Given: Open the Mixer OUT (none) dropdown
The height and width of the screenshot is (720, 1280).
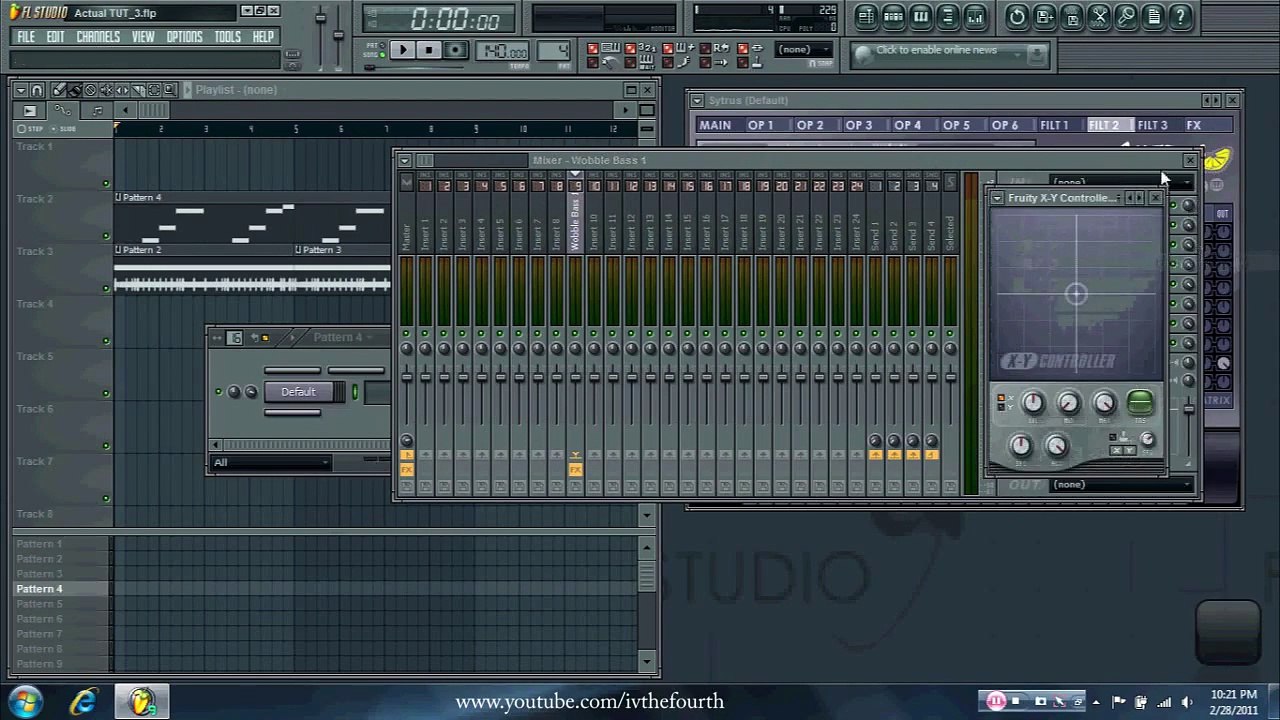Looking at the screenshot, I should 1120,484.
